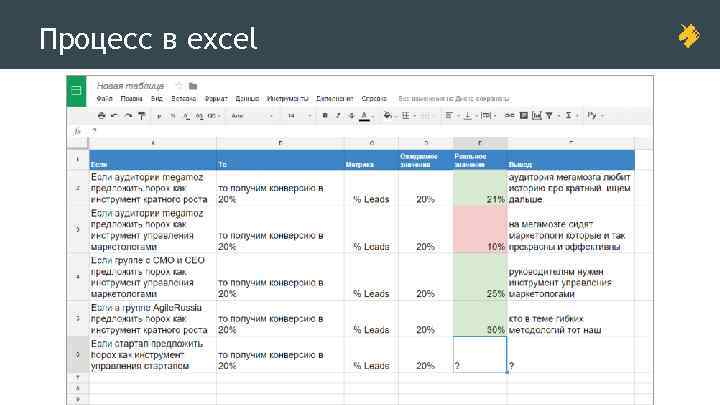This screenshot has width=720, height=405.
Task: Open the text color picker
Action: pyautogui.click(x=365, y=116)
